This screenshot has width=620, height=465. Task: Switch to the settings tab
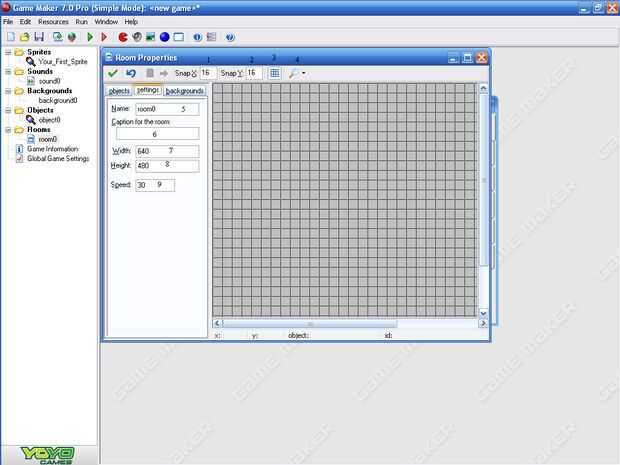pyautogui.click(x=147, y=90)
